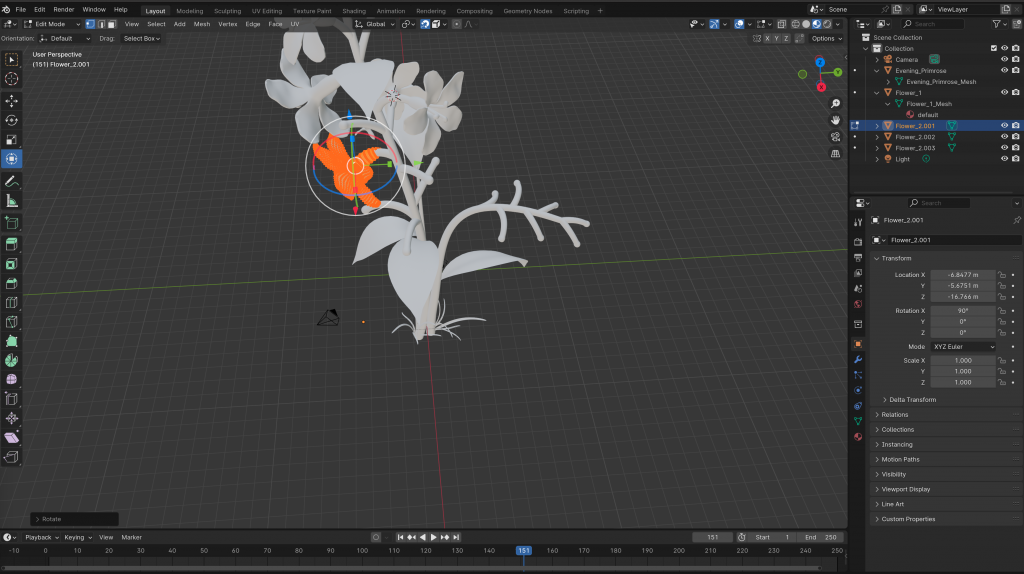Hide Flower_2.002 in viewport with eye icon
This screenshot has height=574, width=1024.
tap(1004, 136)
